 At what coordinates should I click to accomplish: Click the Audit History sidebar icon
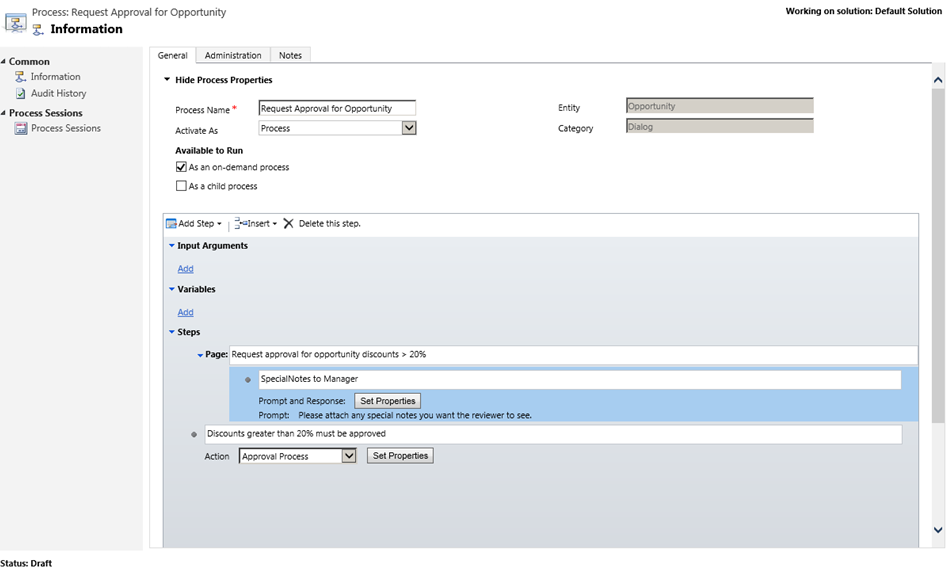(21, 94)
